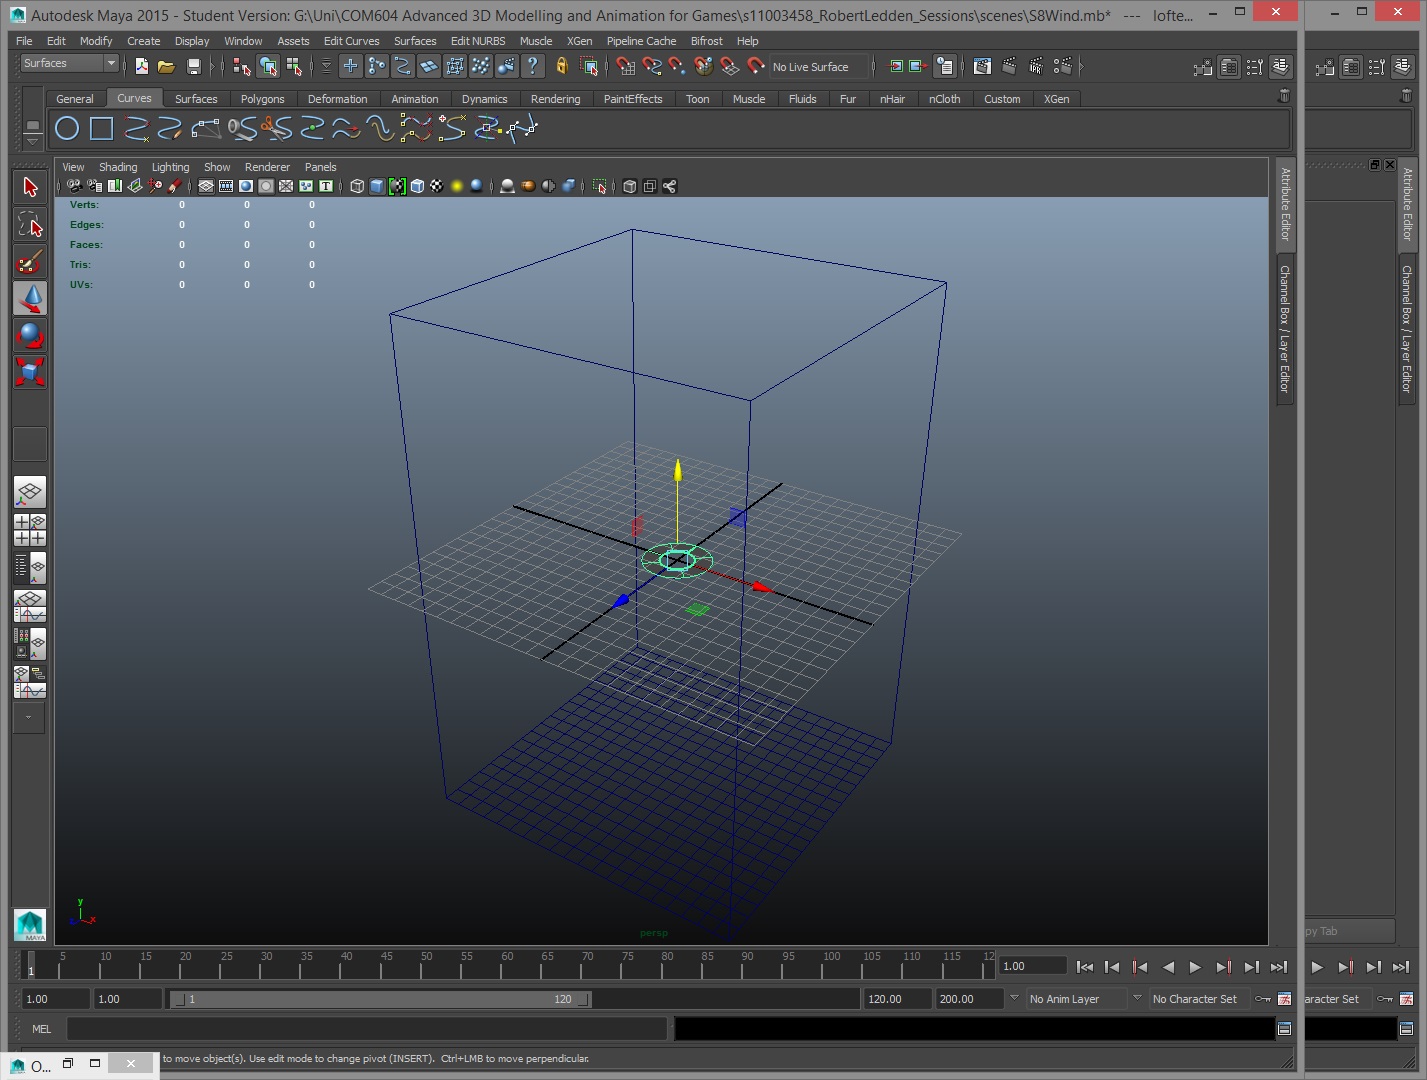Open the Surfaces menu set dropdown
Viewport: 1427px width, 1080px height.
[x=69, y=63]
